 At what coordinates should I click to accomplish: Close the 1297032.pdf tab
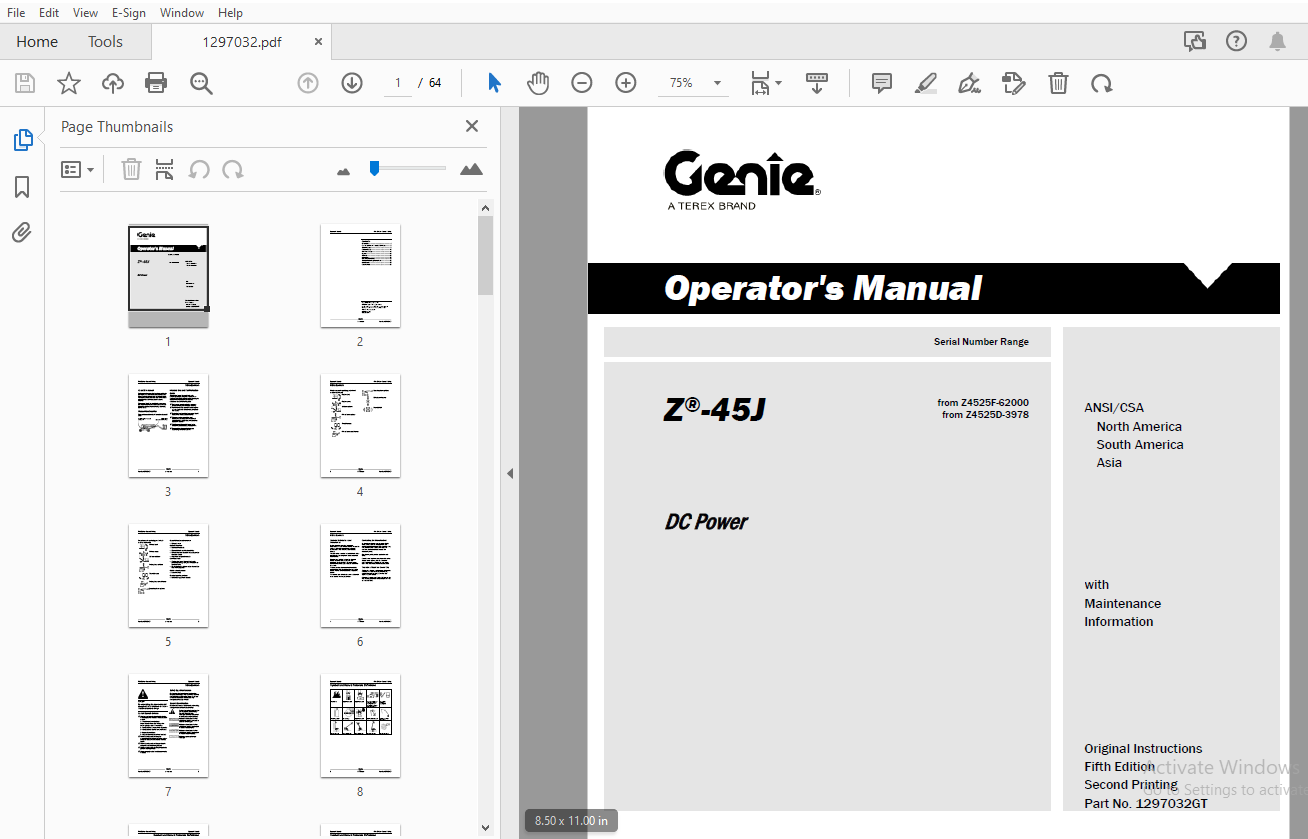[319, 42]
